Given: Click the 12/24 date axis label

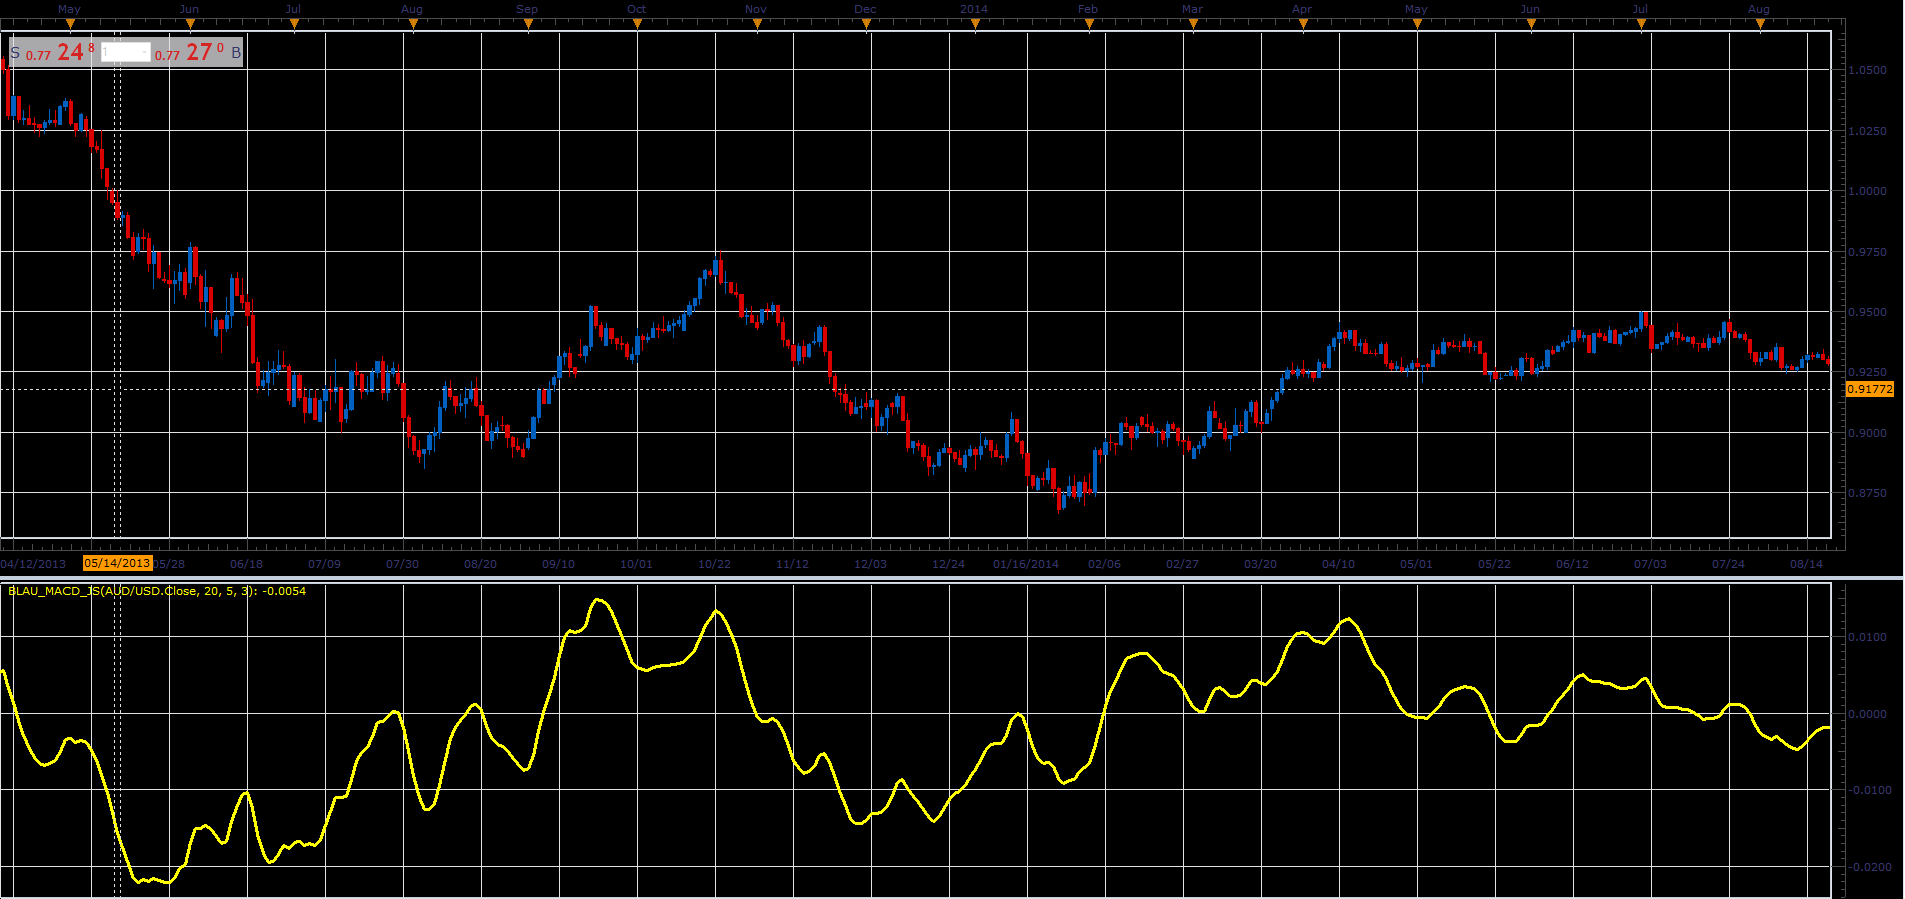Looking at the screenshot, I should 948,564.
